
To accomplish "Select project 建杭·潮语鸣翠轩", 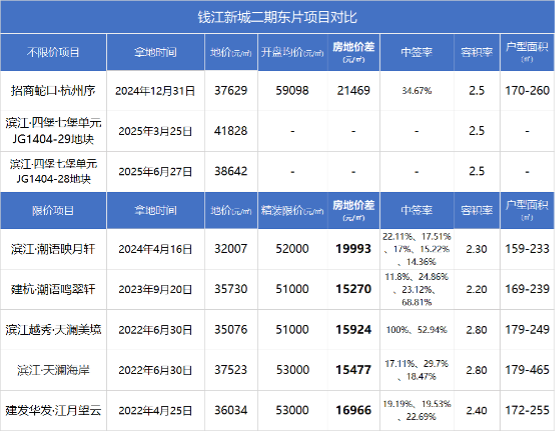I will [x=53, y=289].
